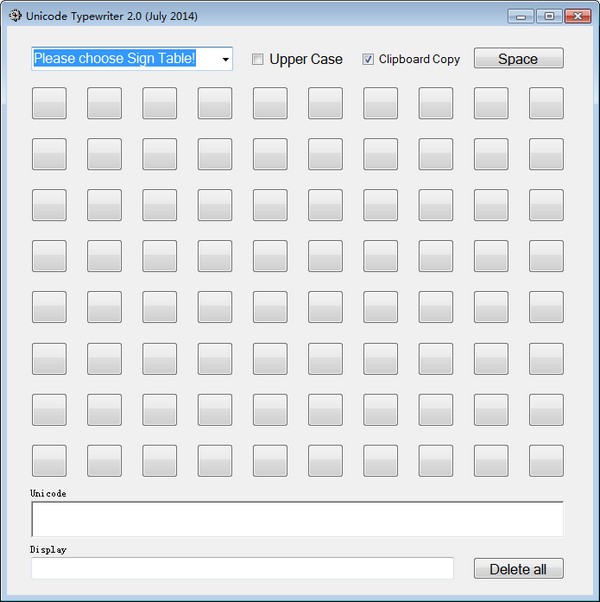Minimize the Unicode Typewriter window
This screenshot has width=600, height=602.
(521, 16)
